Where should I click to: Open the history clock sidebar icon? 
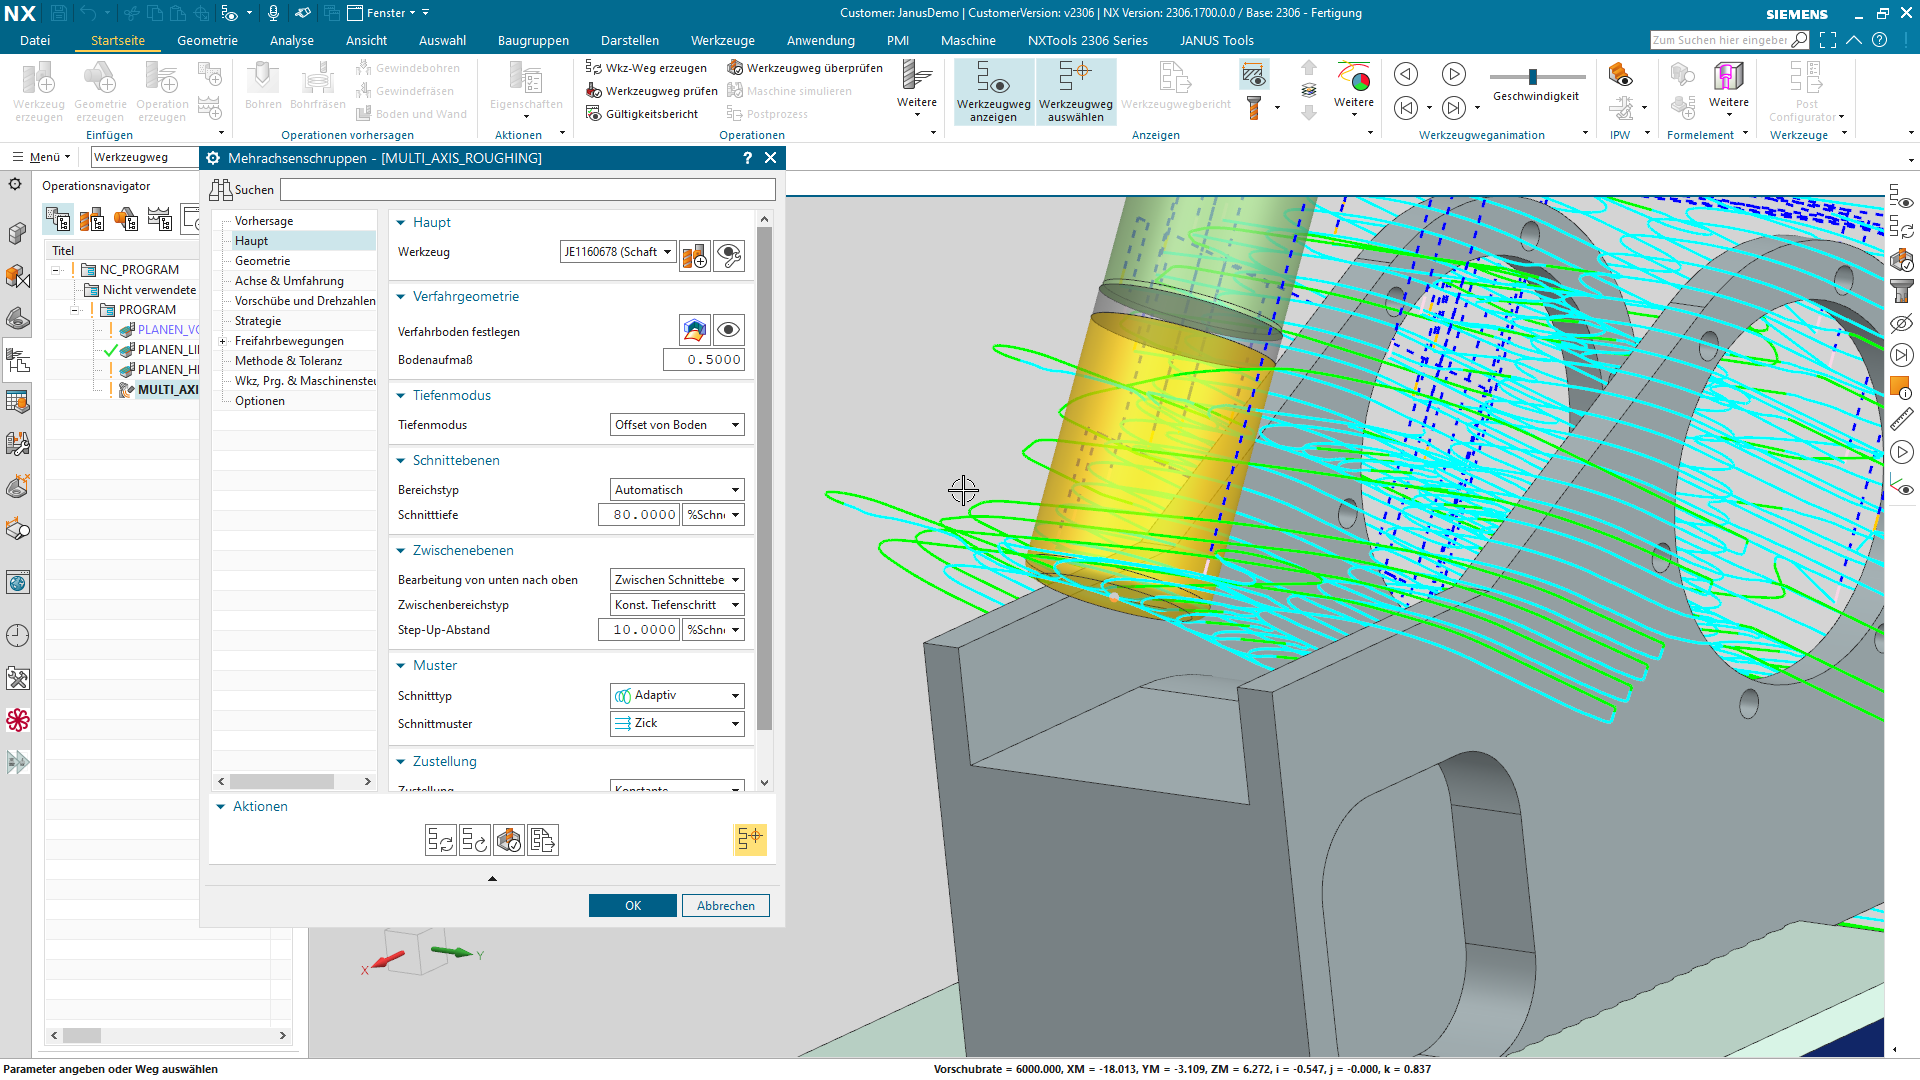[x=18, y=635]
